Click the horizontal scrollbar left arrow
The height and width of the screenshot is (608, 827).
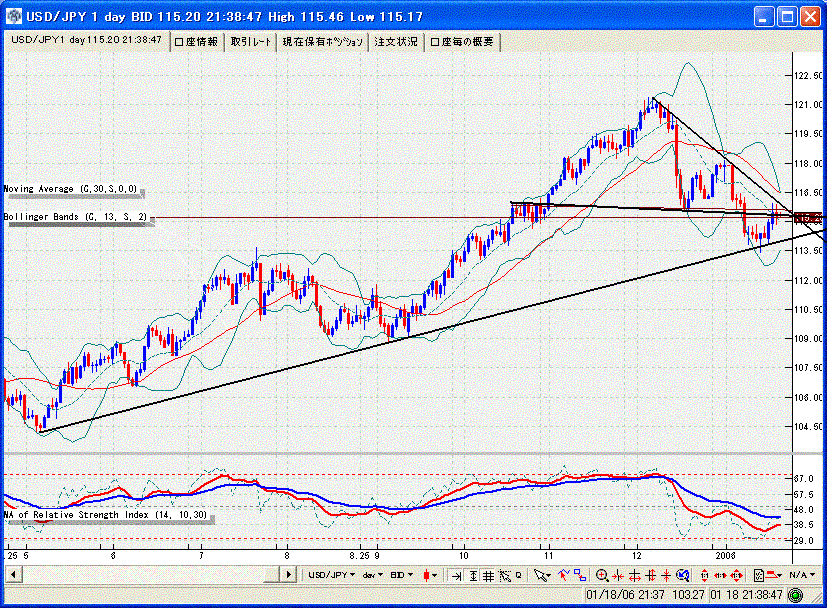point(13,575)
